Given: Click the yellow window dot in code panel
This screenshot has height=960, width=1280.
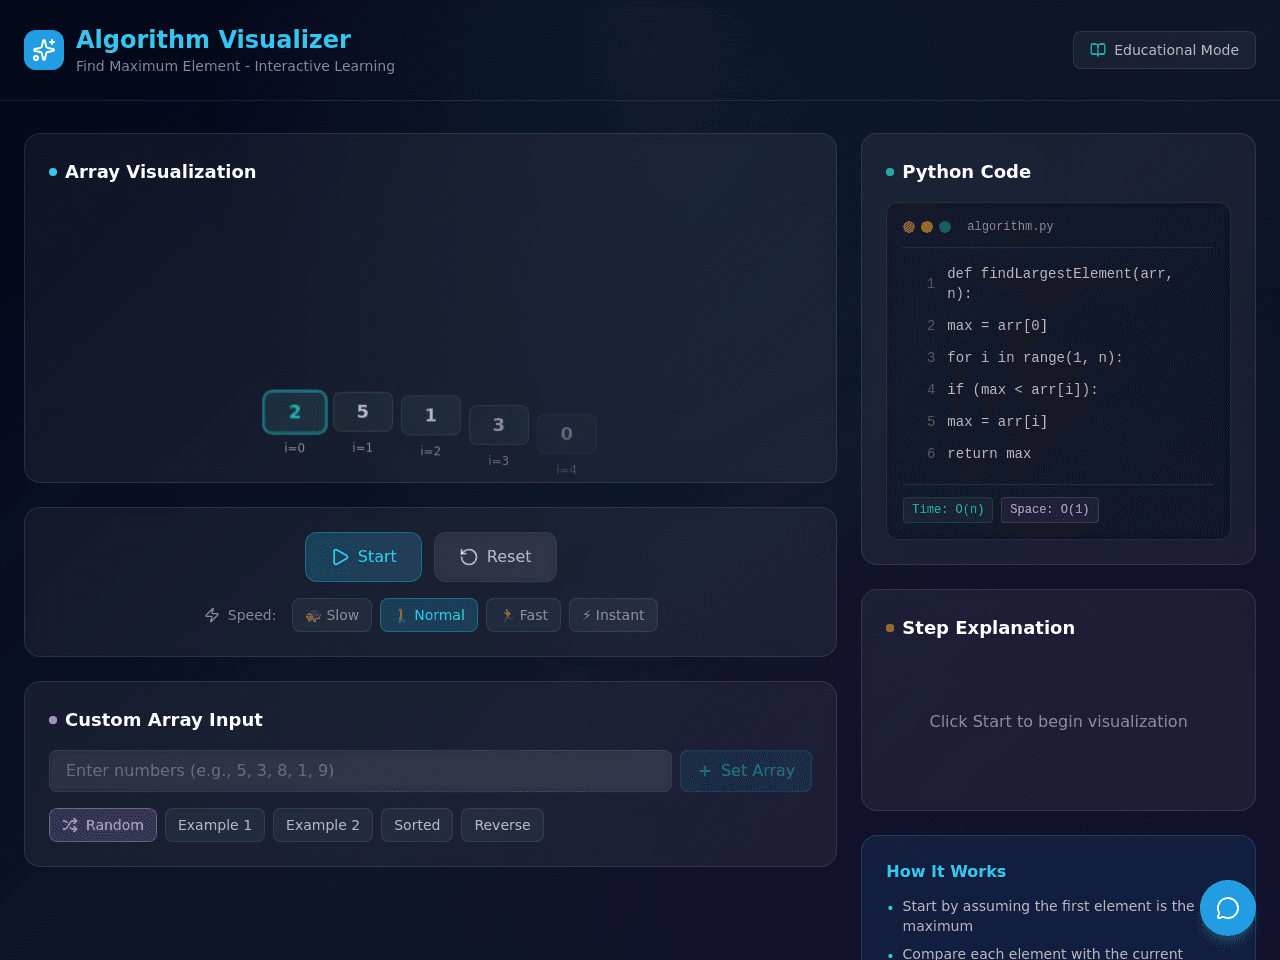Looking at the screenshot, I should click(927, 227).
